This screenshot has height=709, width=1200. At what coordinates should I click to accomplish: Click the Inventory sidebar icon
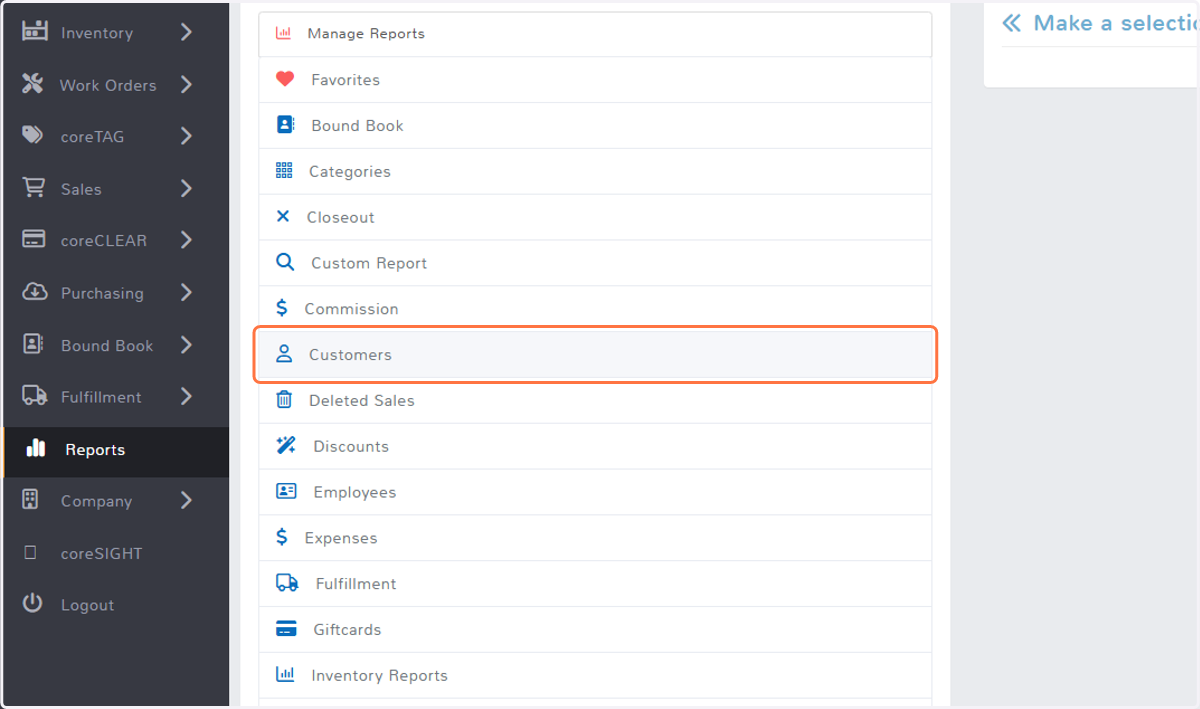click(x=35, y=32)
